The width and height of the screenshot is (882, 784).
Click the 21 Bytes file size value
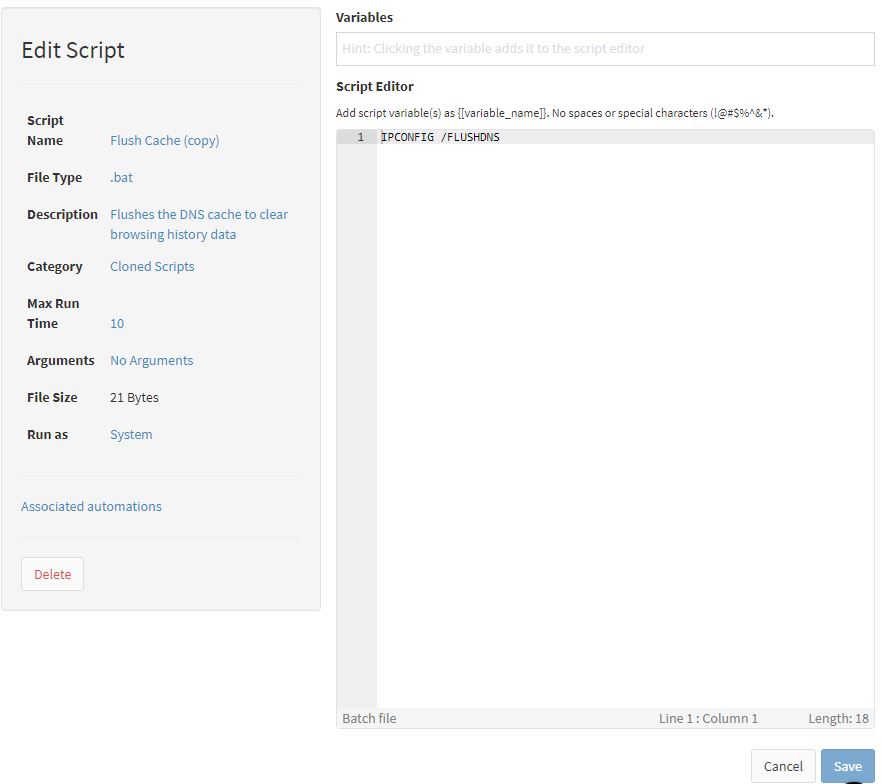pyautogui.click(x=134, y=398)
